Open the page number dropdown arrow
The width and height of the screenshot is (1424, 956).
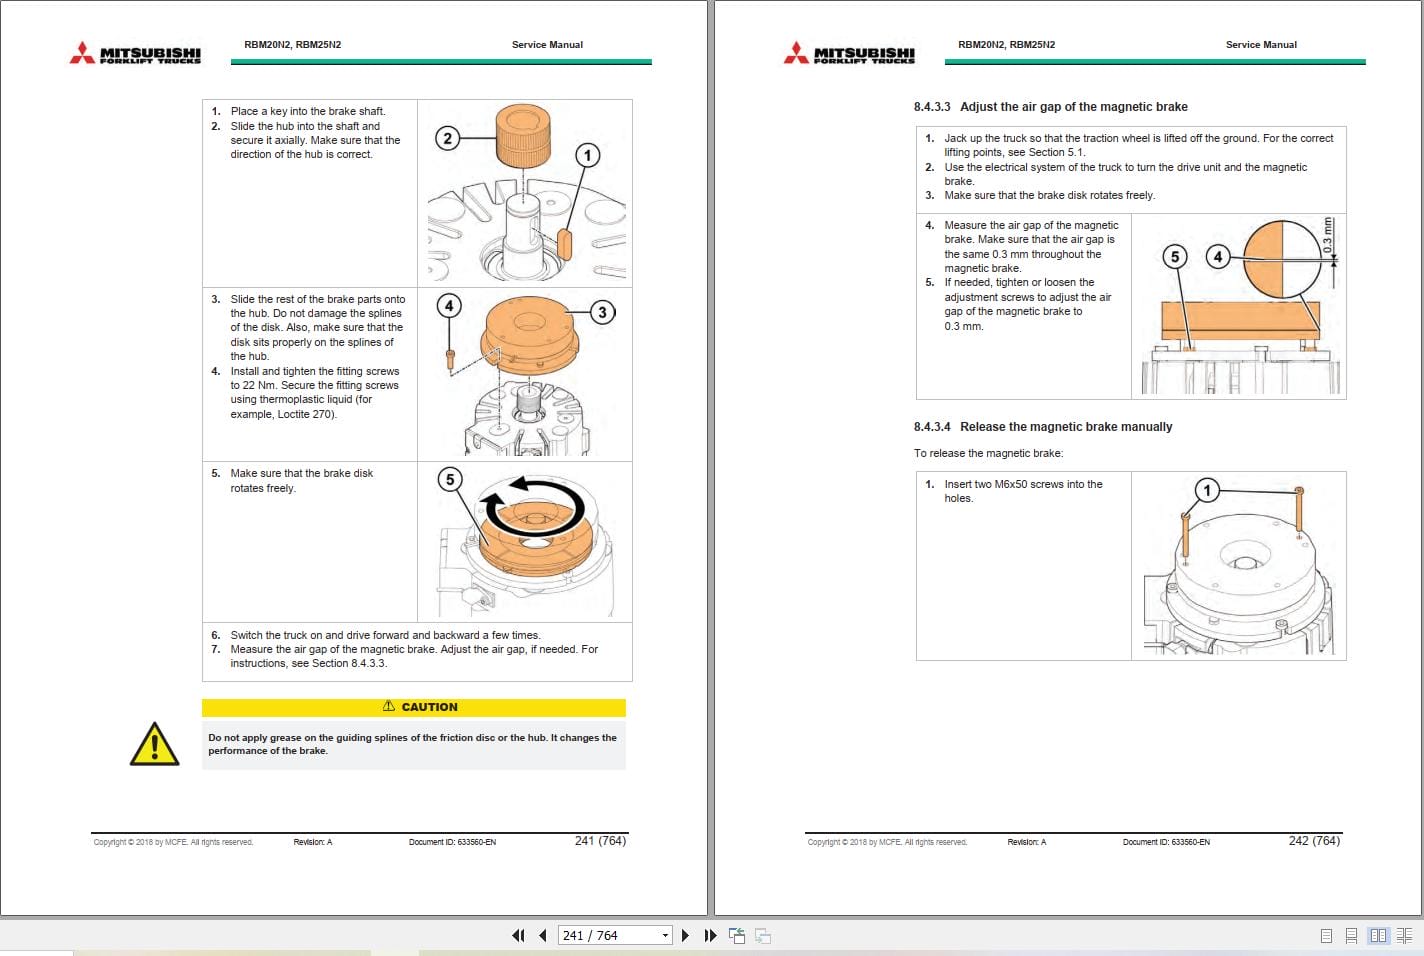point(665,936)
